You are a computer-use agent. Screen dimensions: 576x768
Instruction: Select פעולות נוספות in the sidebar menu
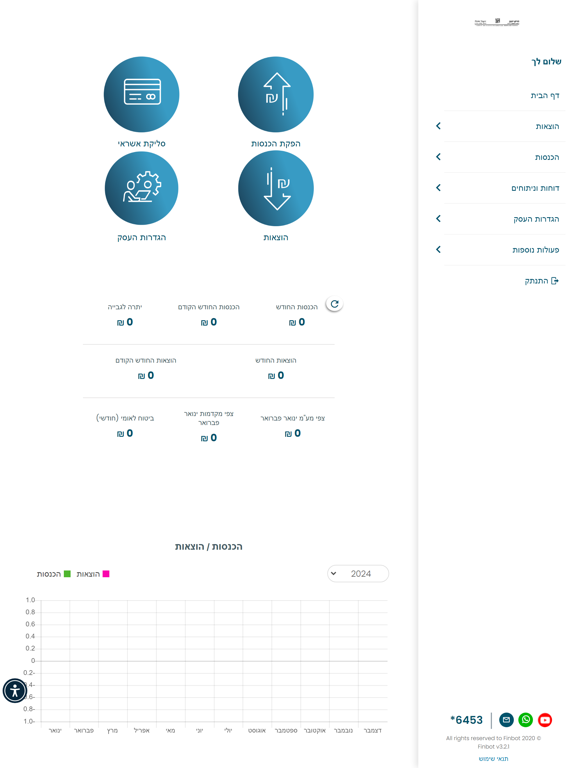[536, 250]
